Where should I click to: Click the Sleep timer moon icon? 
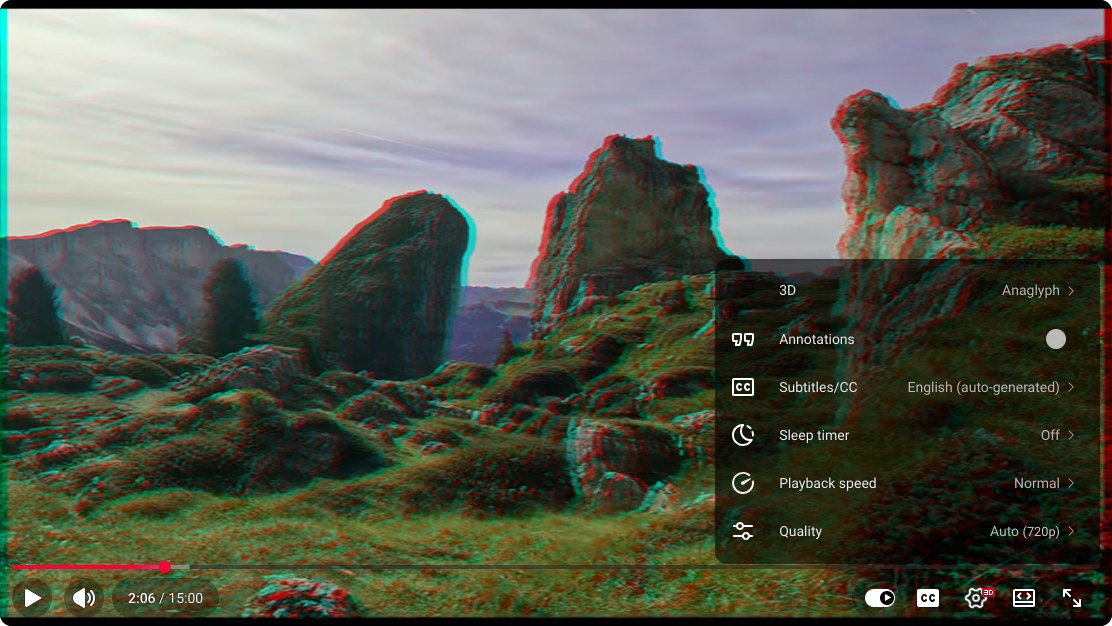(x=743, y=435)
